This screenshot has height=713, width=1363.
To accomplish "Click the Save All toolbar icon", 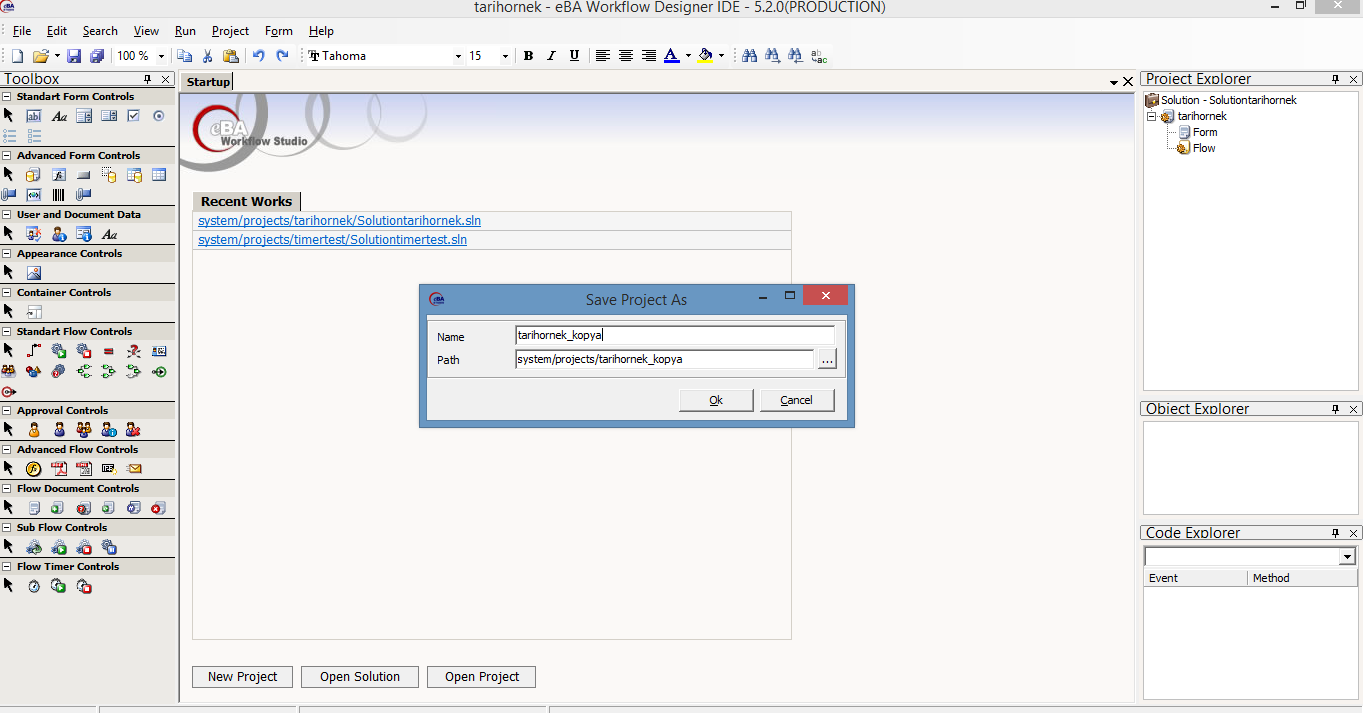I will (x=97, y=56).
